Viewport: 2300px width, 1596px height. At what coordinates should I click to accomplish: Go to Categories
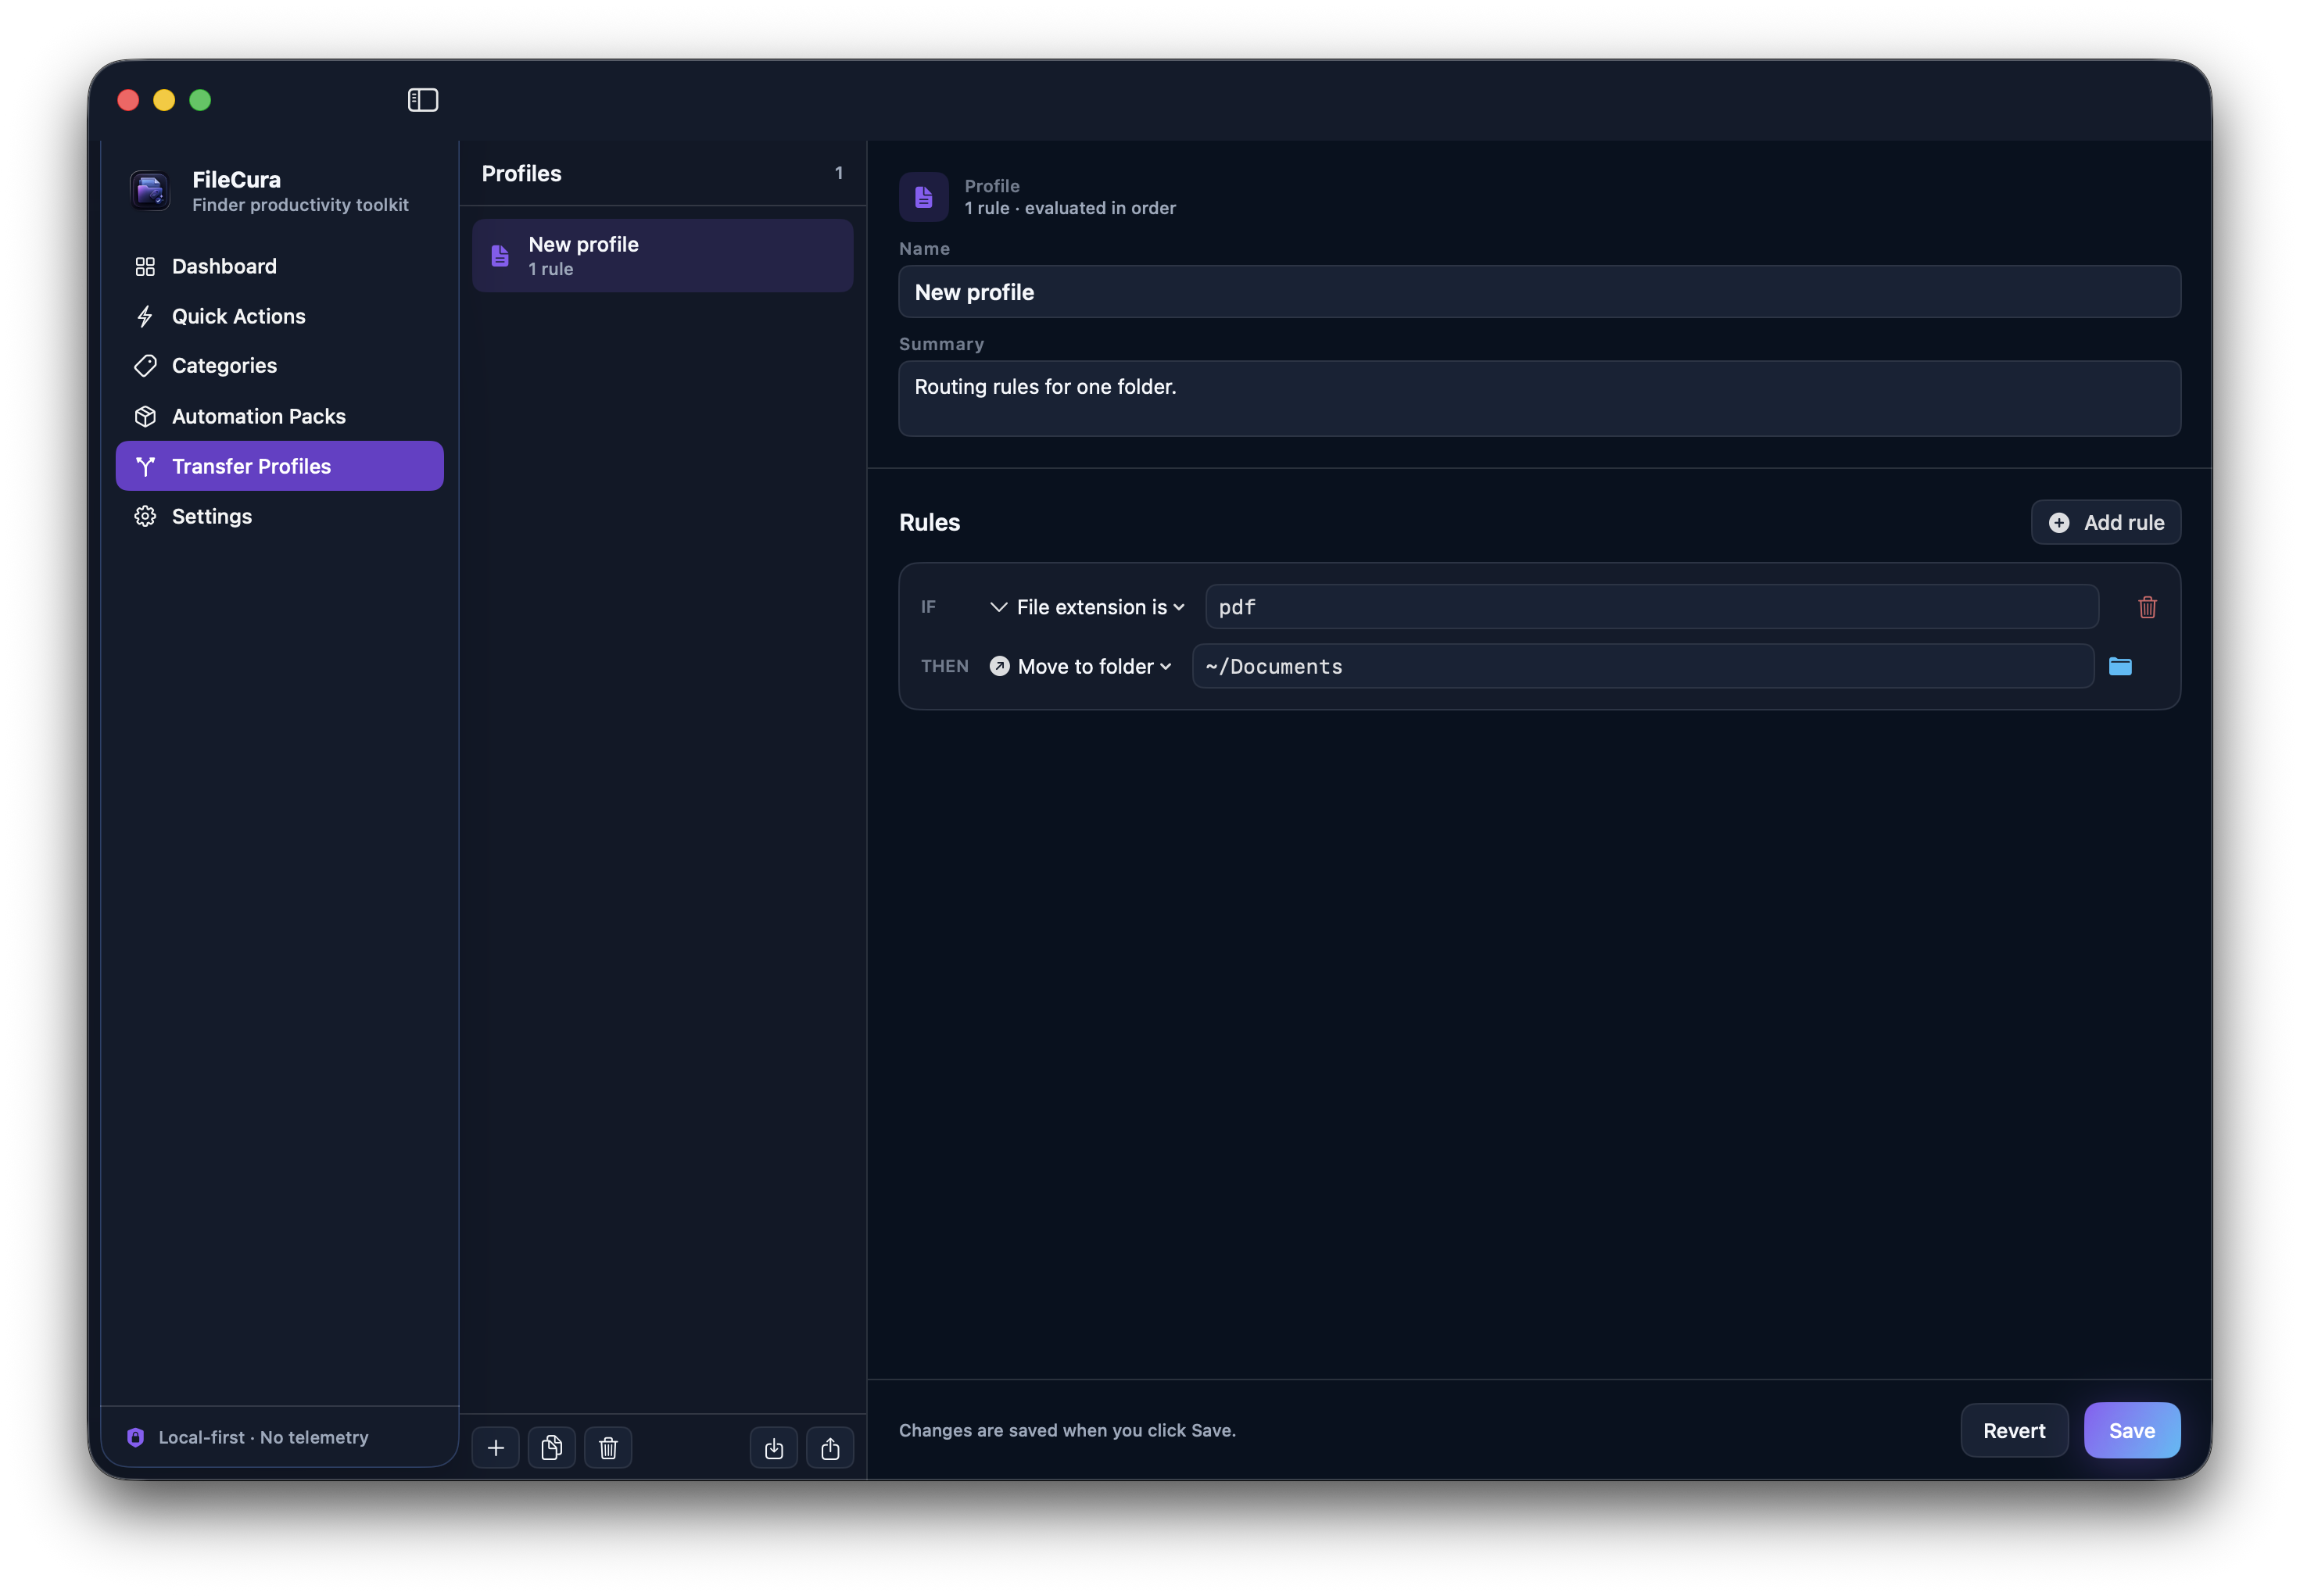point(279,366)
